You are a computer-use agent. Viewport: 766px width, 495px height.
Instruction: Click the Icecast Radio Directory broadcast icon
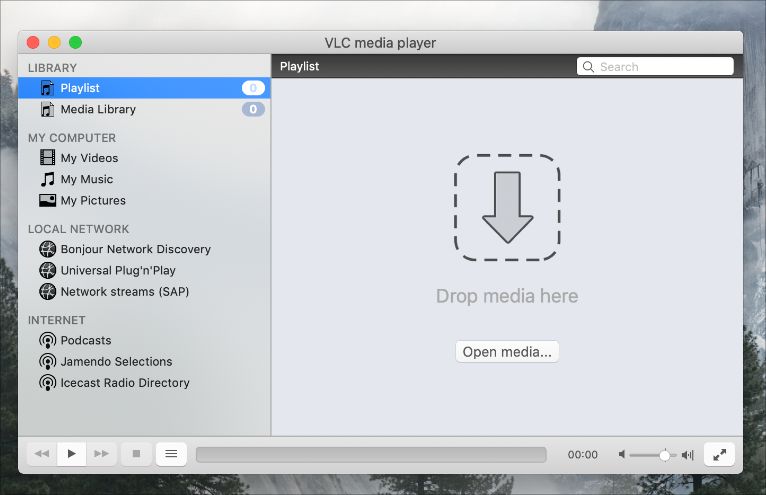click(x=47, y=383)
